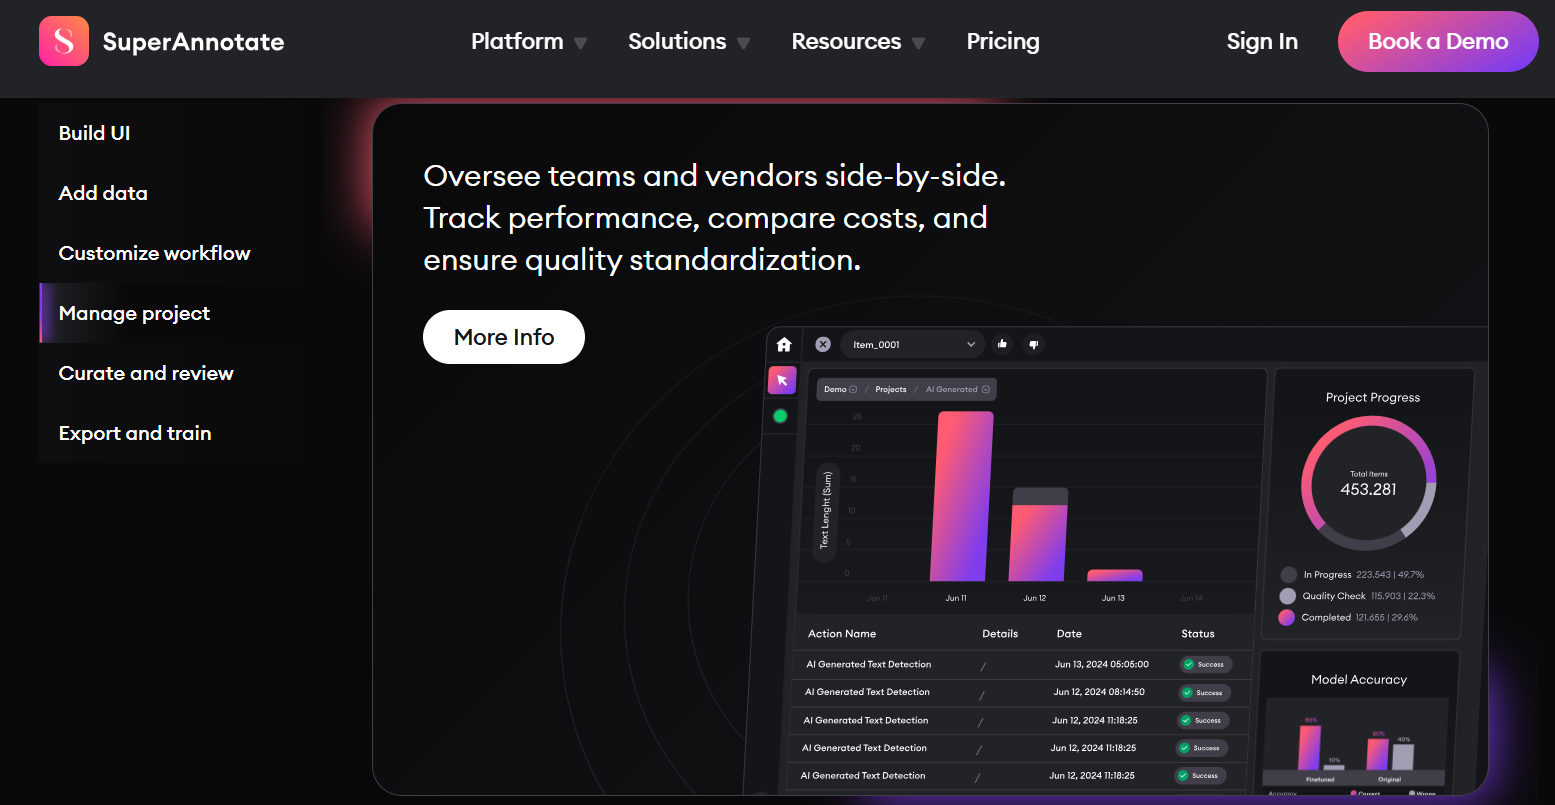1555x805 pixels.
Task: Click the vertical "Text Length (Sum)" axis label
Action: [x=825, y=510]
